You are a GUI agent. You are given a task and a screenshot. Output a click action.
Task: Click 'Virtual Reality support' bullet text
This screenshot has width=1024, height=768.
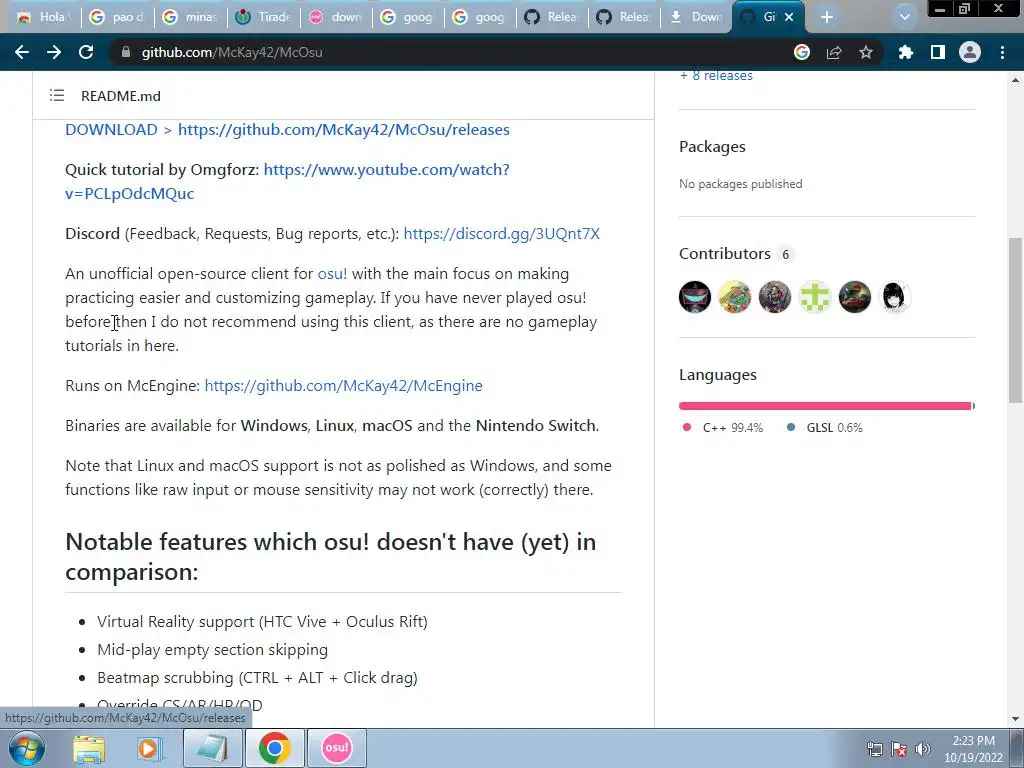[263, 622]
